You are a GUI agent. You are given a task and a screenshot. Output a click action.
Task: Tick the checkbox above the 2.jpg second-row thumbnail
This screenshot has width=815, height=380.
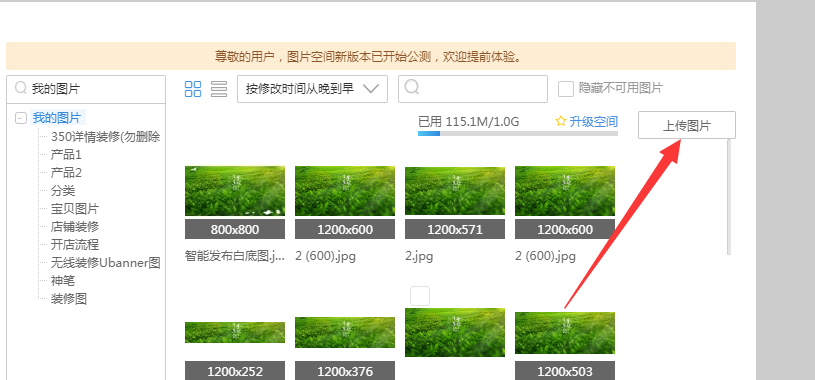click(x=420, y=296)
